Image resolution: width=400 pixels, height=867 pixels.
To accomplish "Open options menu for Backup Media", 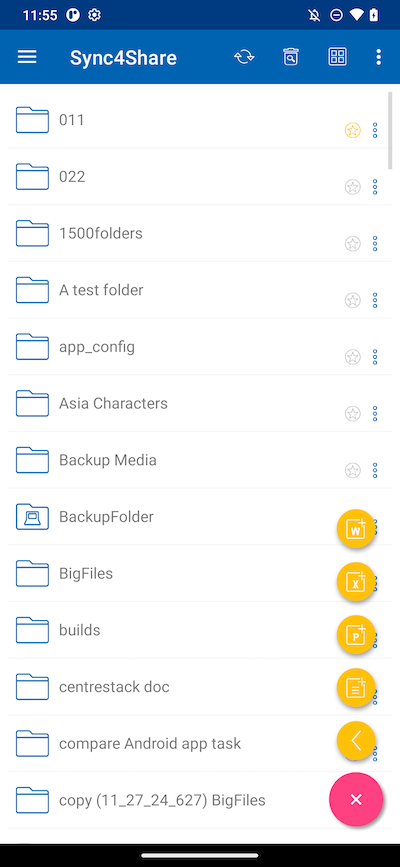I will pos(375,471).
